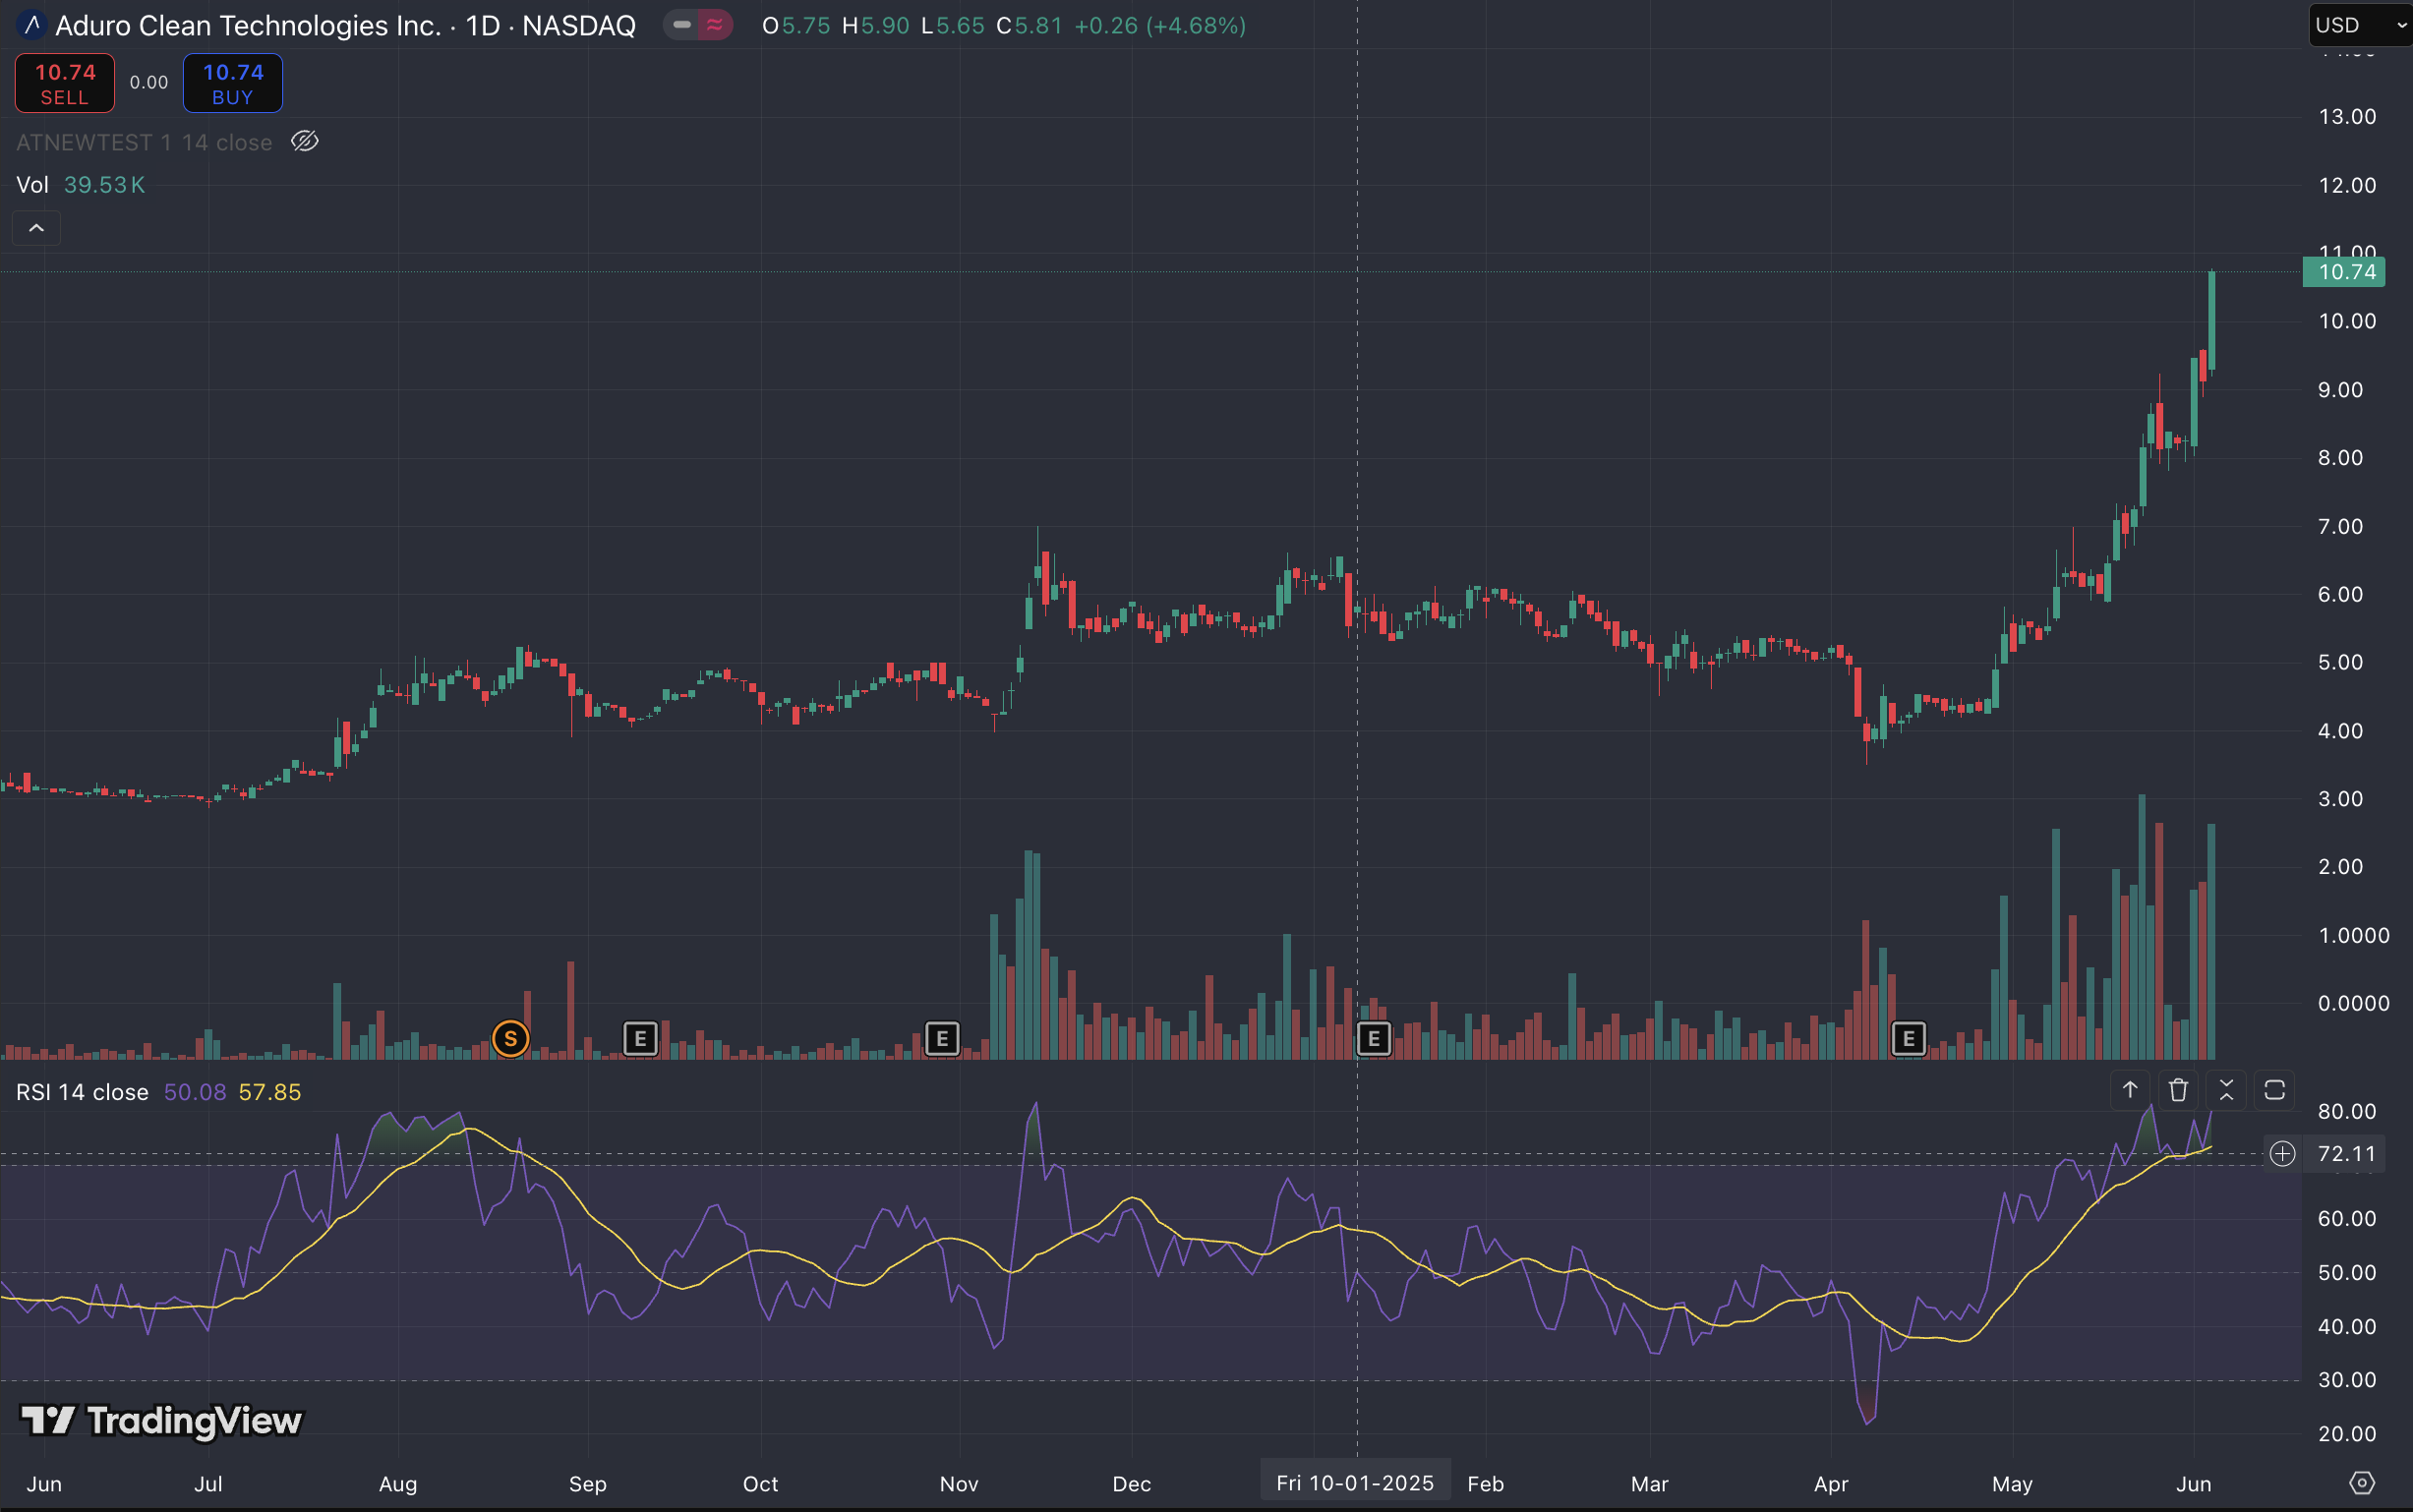Click the earnings E marker near February
2413x1512 pixels.
tap(1373, 1039)
